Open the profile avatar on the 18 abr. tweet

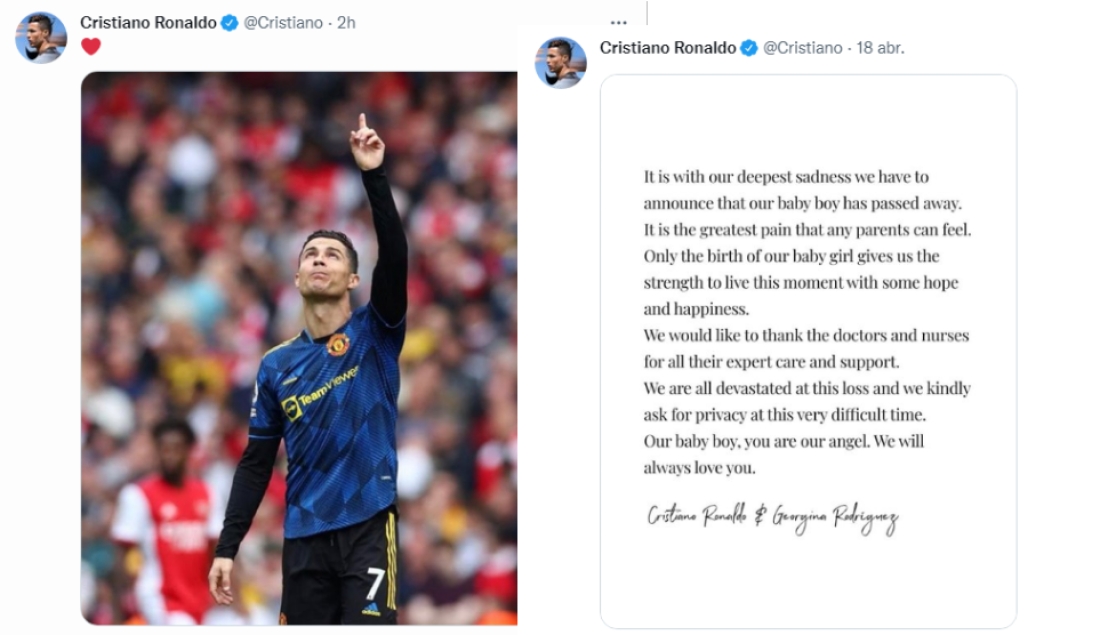561,63
